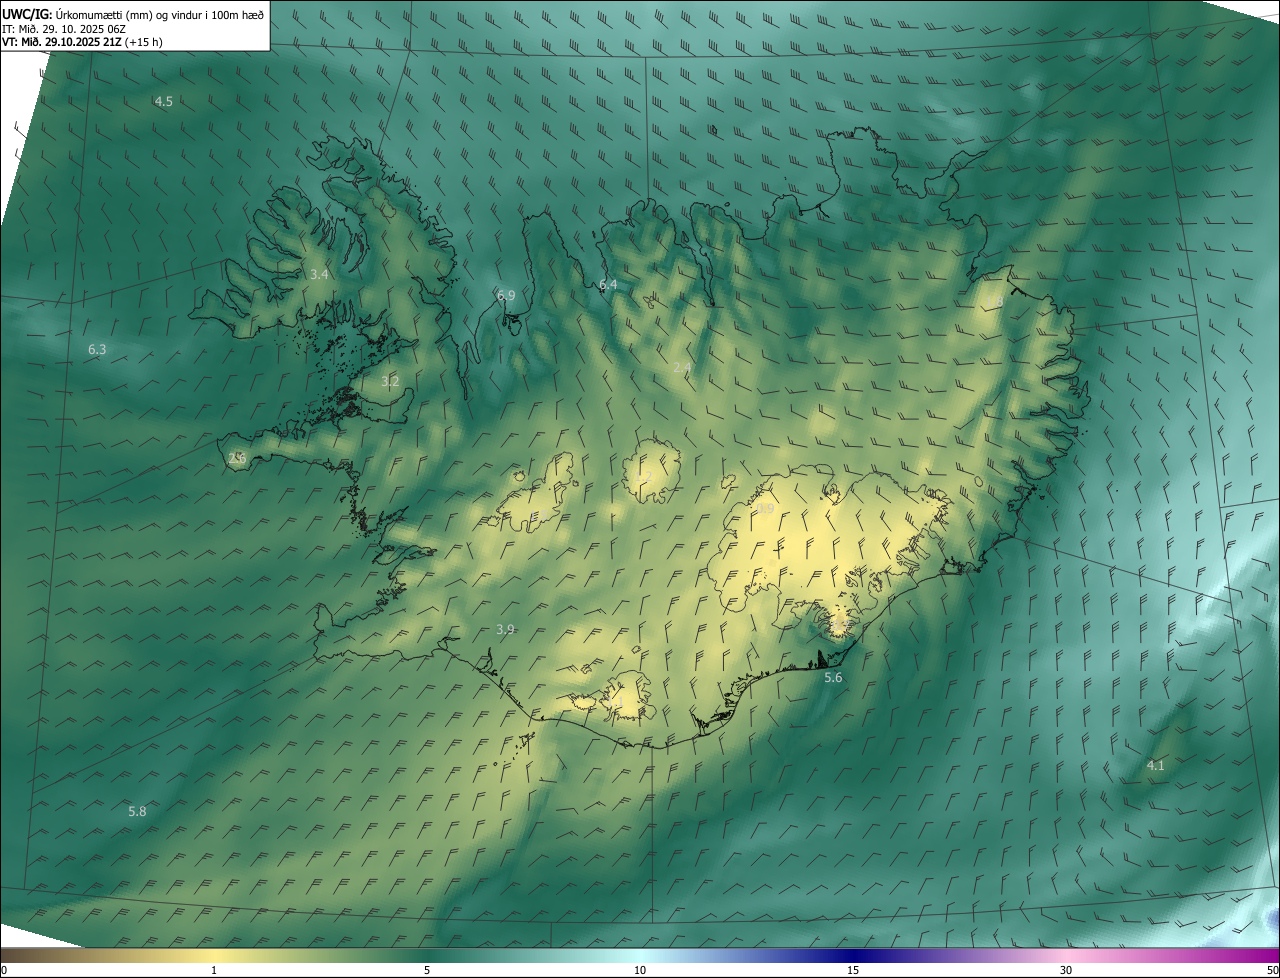Click the 5 tick on the color scale
The image size is (1280, 978).
click(427, 970)
